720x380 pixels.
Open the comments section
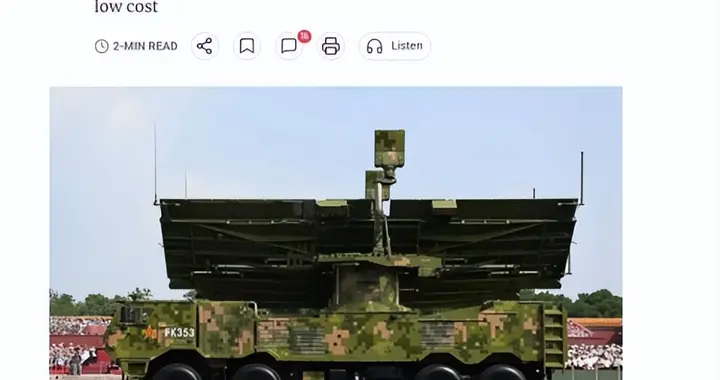(289, 46)
